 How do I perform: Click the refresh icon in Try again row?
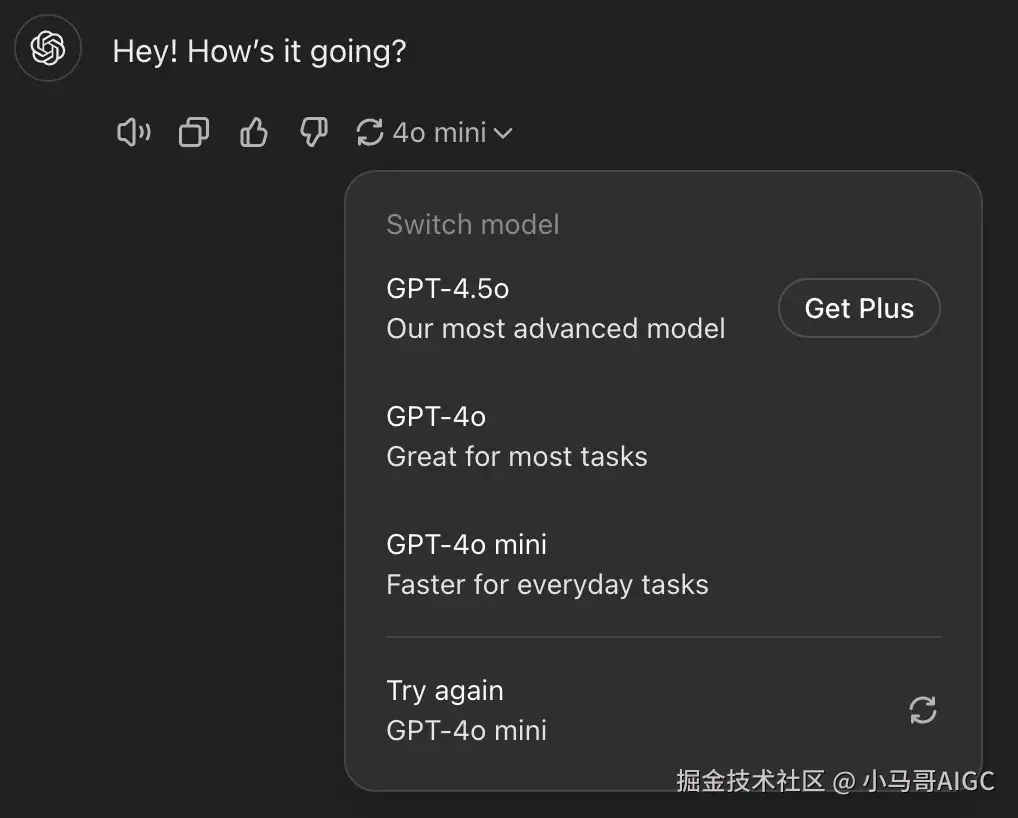pyautogui.click(x=922, y=710)
